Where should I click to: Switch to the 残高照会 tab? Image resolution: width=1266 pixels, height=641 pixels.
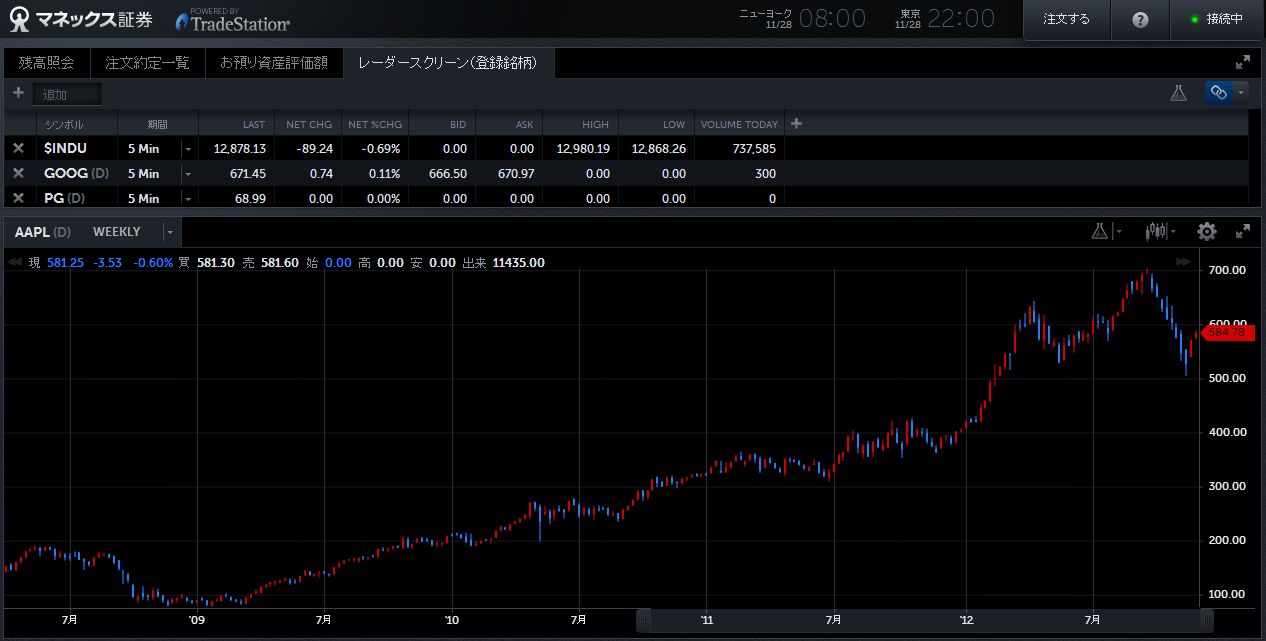click(x=46, y=62)
